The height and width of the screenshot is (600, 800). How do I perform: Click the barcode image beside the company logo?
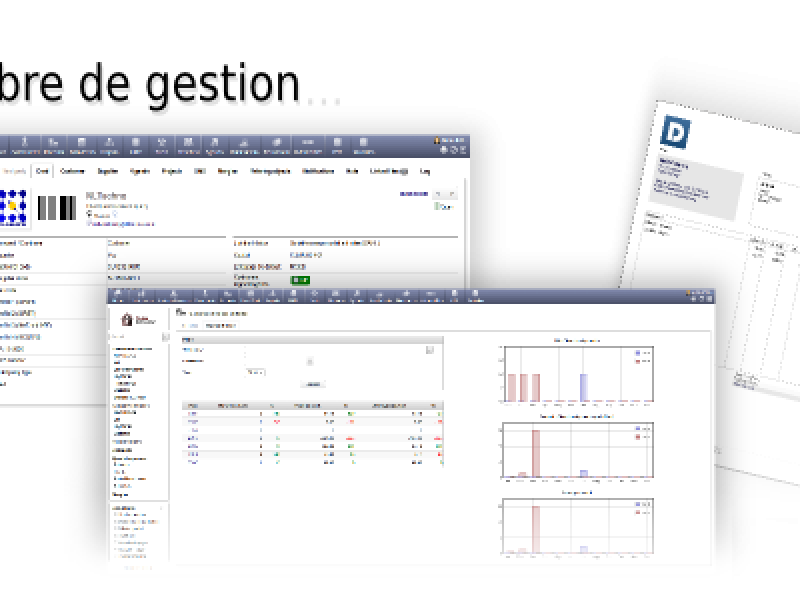57,208
